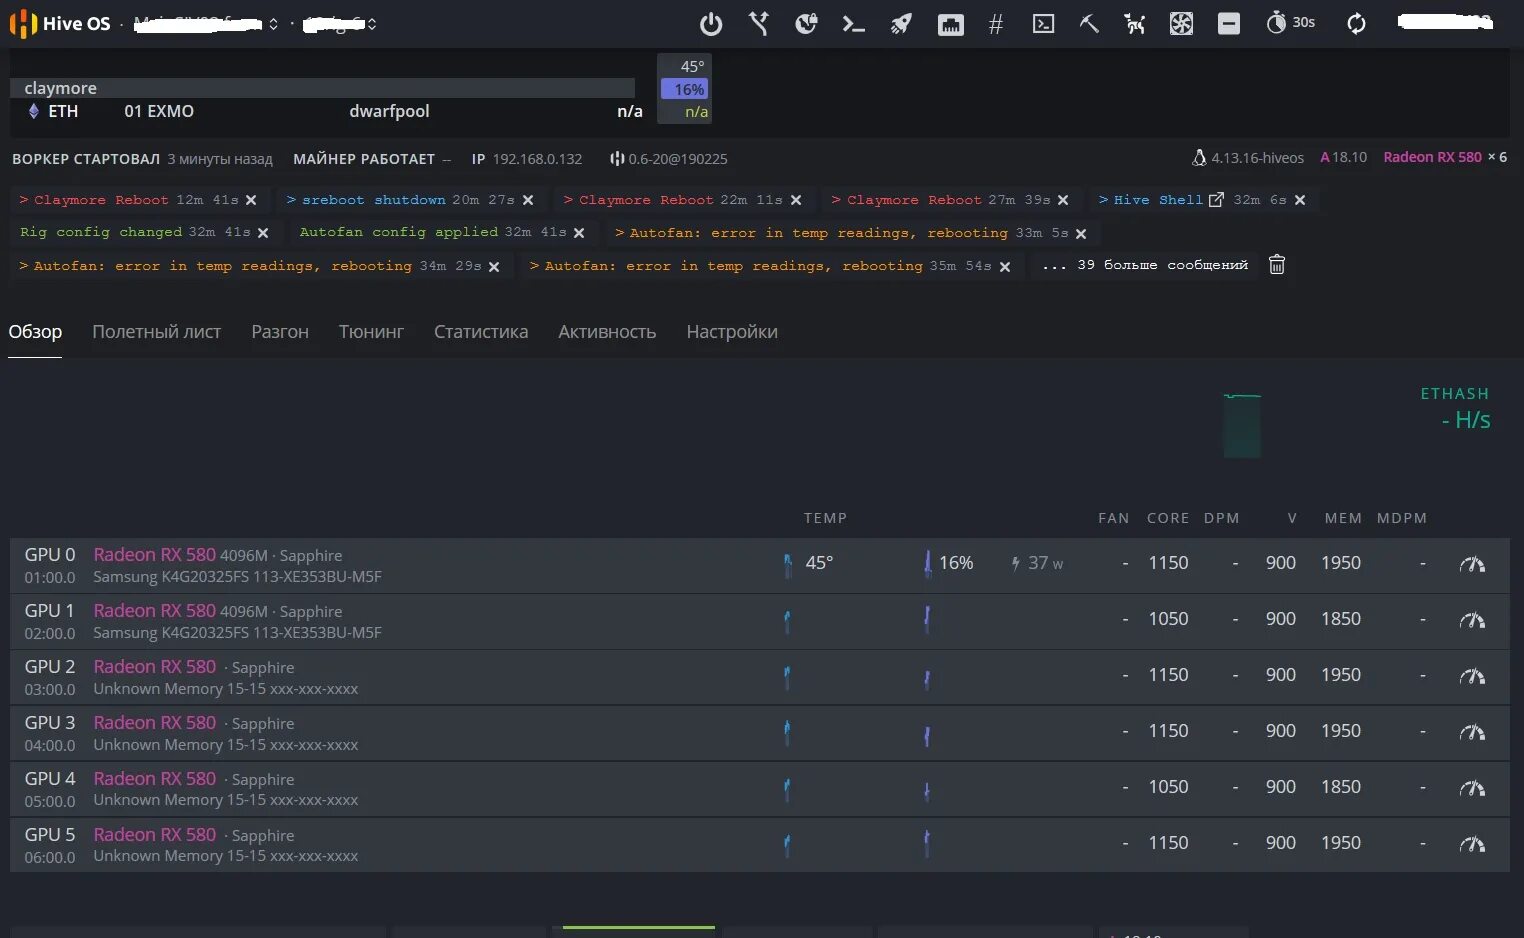Image resolution: width=1524 pixels, height=938 pixels.
Task: Expand the 39 more messages link
Action: click(1145, 265)
